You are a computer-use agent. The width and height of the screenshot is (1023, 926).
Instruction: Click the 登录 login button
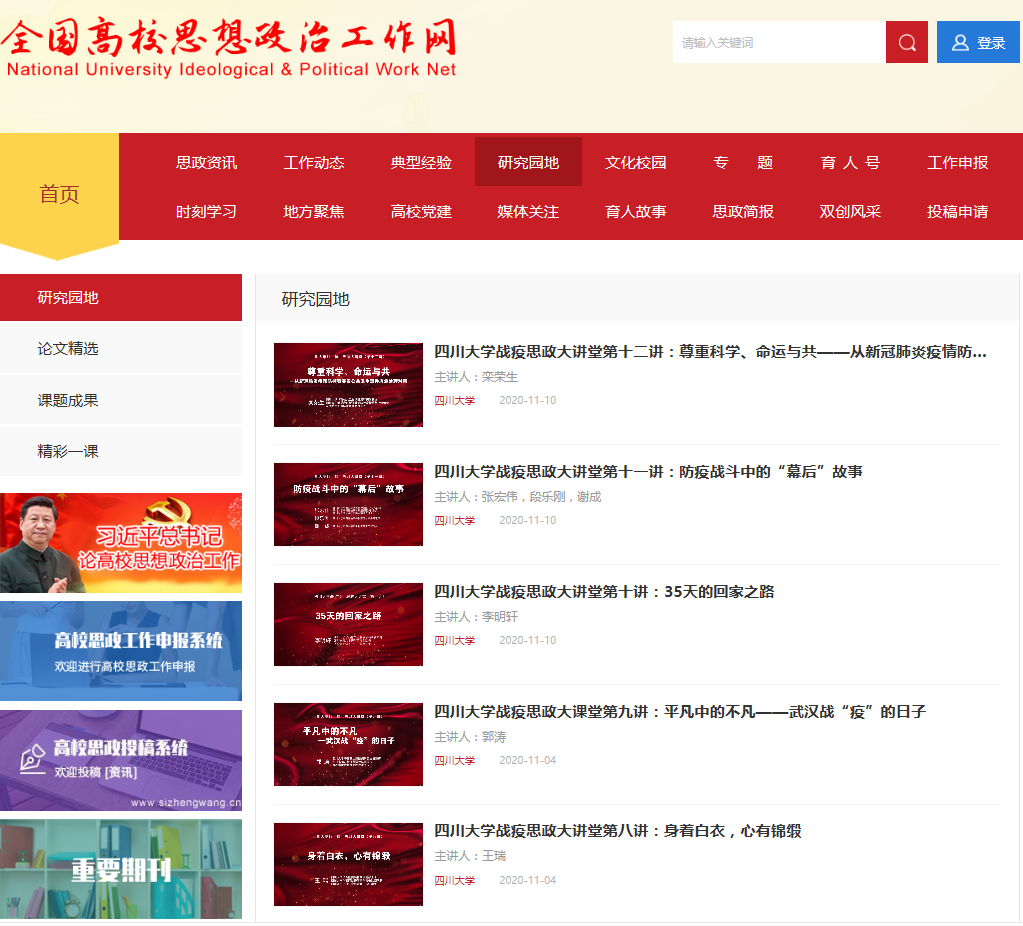(x=978, y=42)
